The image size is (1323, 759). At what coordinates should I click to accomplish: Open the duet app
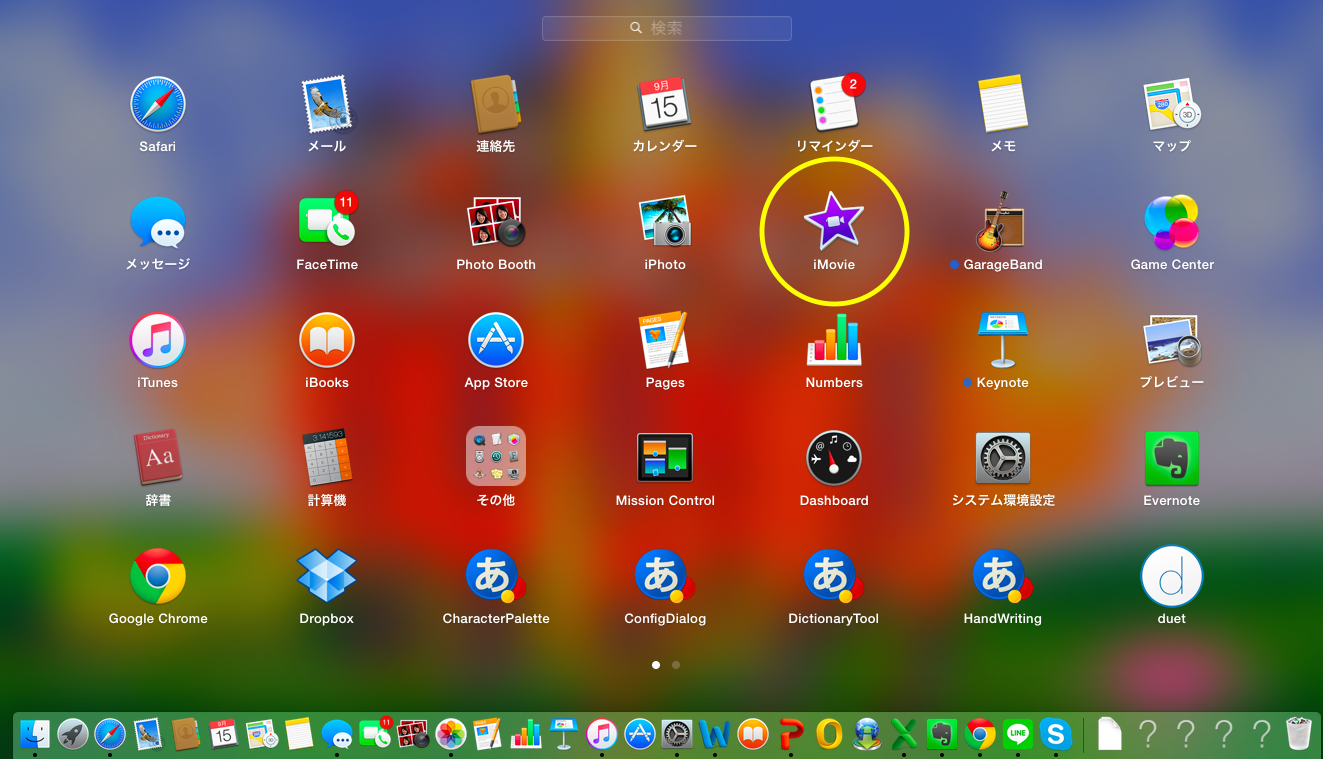[x=1172, y=576]
